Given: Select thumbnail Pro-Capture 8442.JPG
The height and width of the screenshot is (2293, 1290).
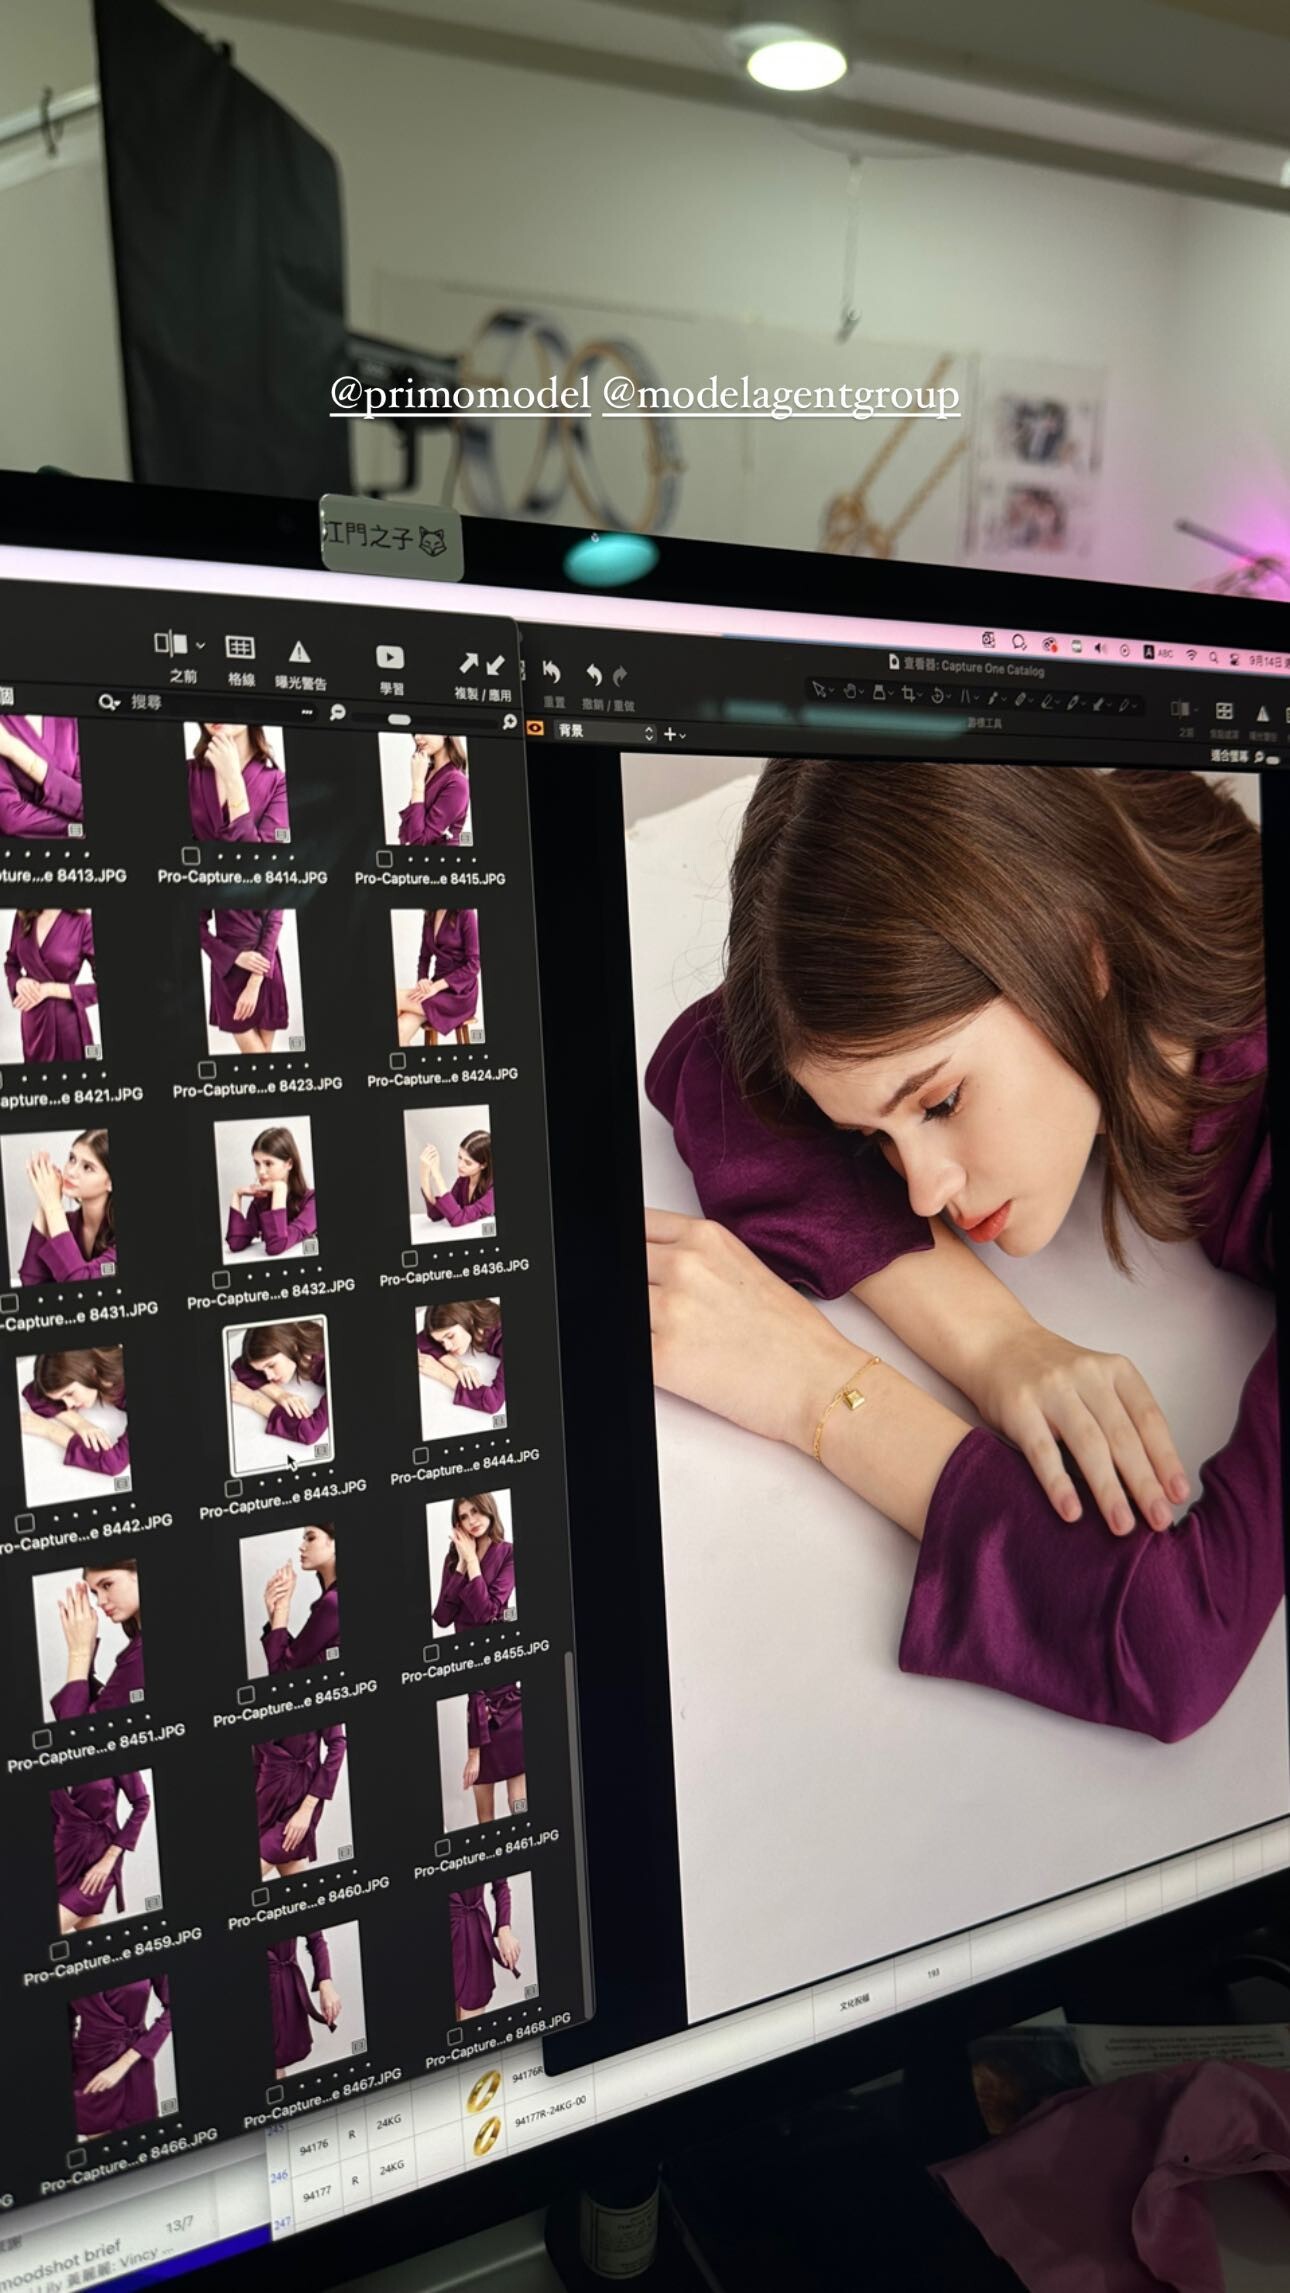Looking at the screenshot, I should (x=75, y=1425).
